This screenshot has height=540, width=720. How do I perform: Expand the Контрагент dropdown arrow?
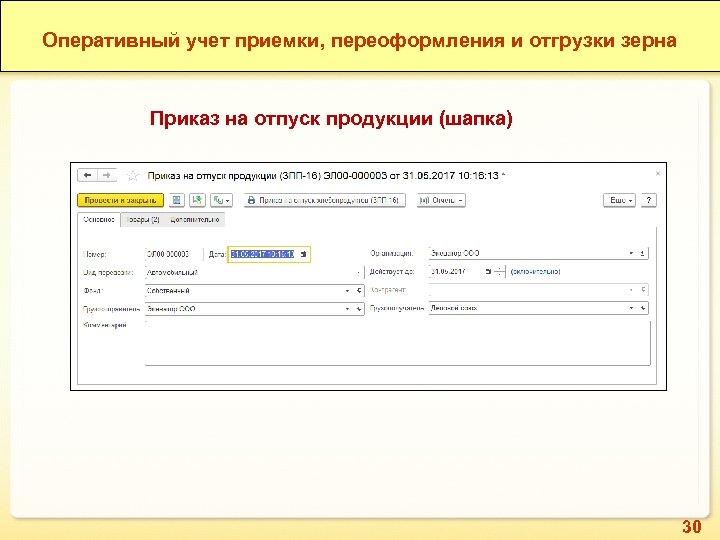(631, 290)
